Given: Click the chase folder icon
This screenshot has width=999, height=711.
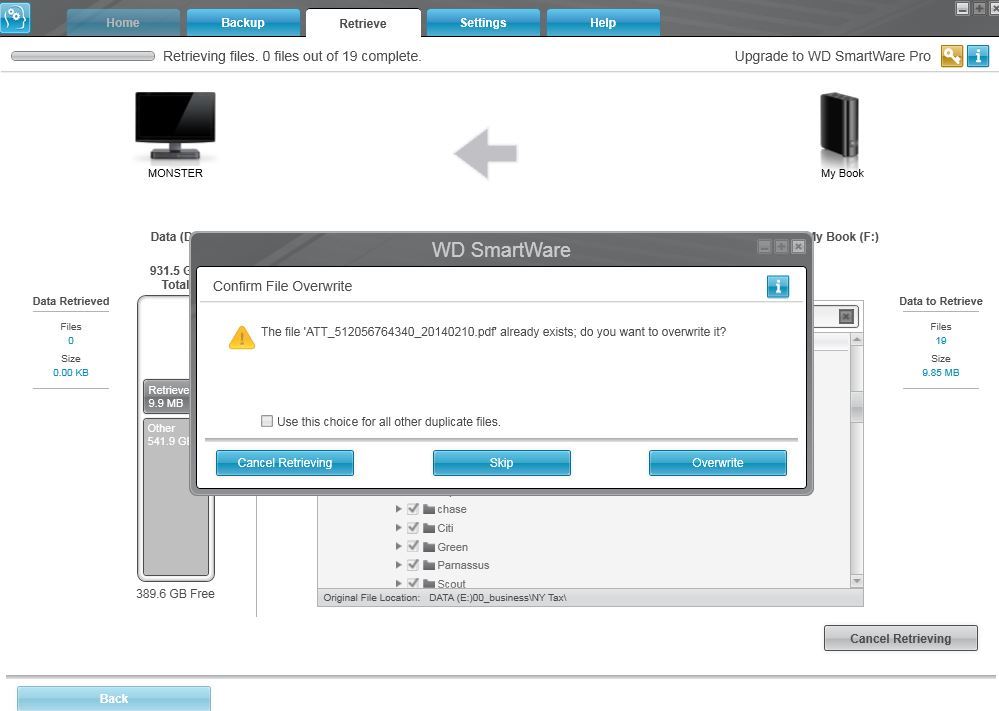Looking at the screenshot, I should tap(429, 509).
